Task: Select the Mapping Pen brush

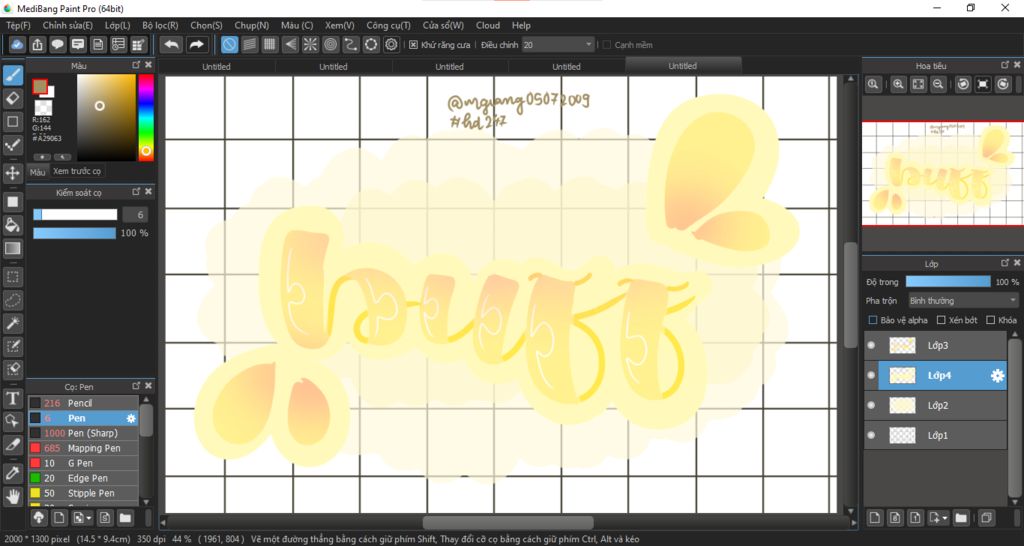Action: click(83, 448)
